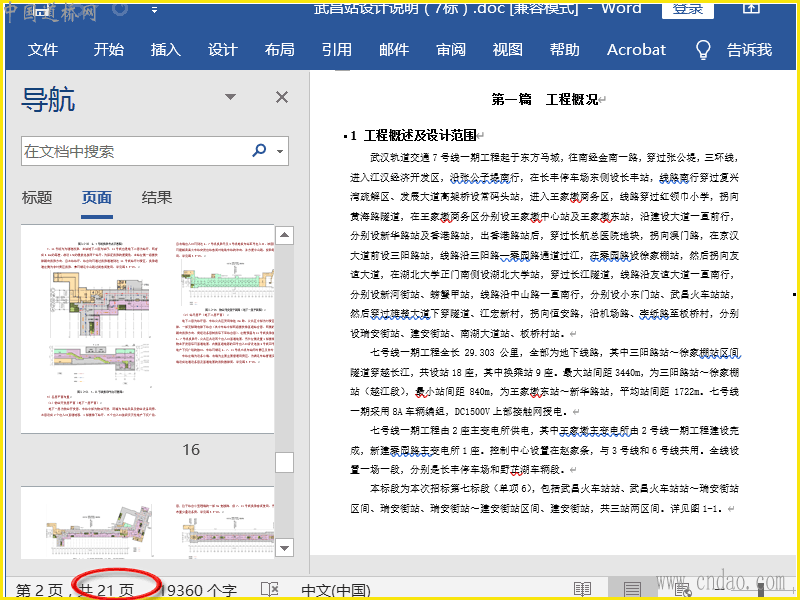
Task: Click the 登录 sign-in button
Action: 687,9
